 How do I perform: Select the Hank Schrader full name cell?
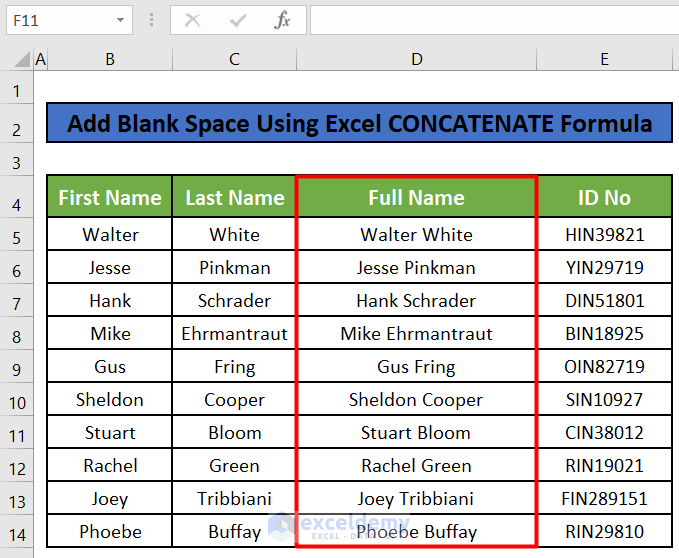pos(417,300)
